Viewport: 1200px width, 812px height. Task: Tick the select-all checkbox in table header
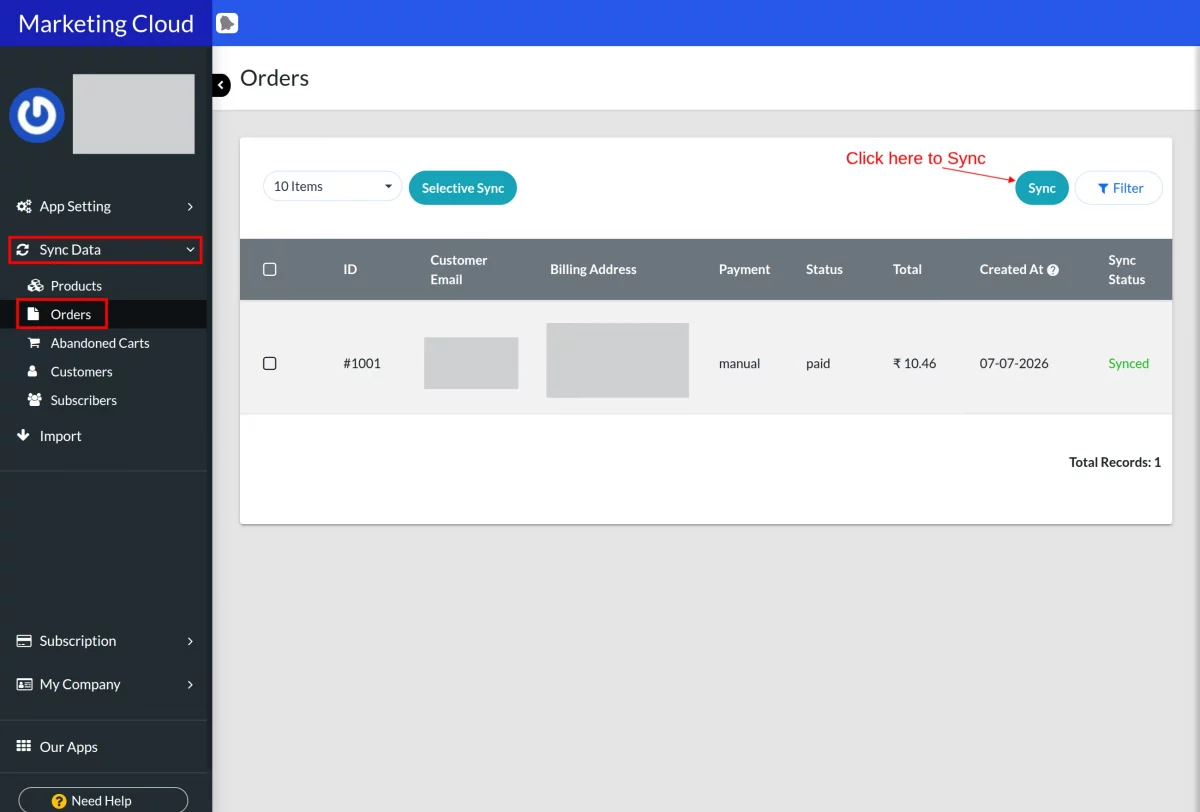point(269,269)
